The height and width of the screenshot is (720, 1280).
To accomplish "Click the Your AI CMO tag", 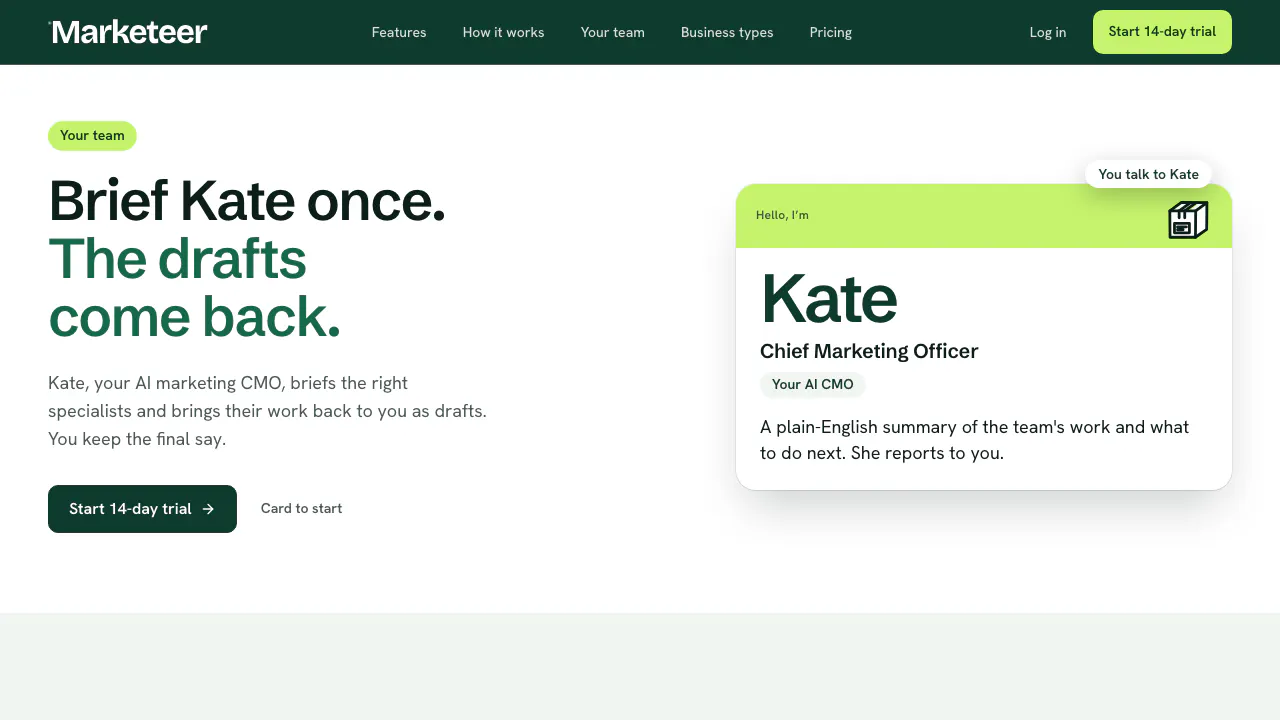I will click(x=813, y=385).
